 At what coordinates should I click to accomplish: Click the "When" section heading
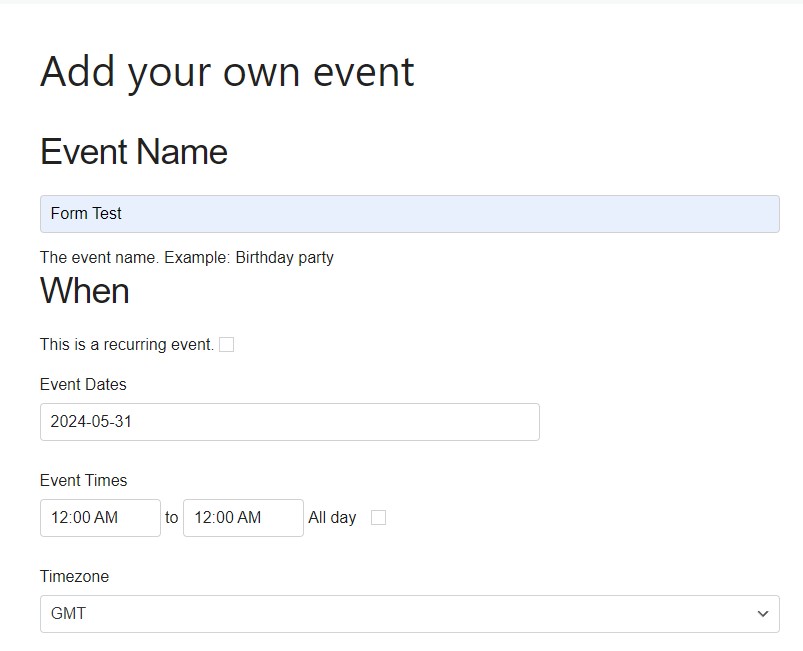(x=85, y=291)
